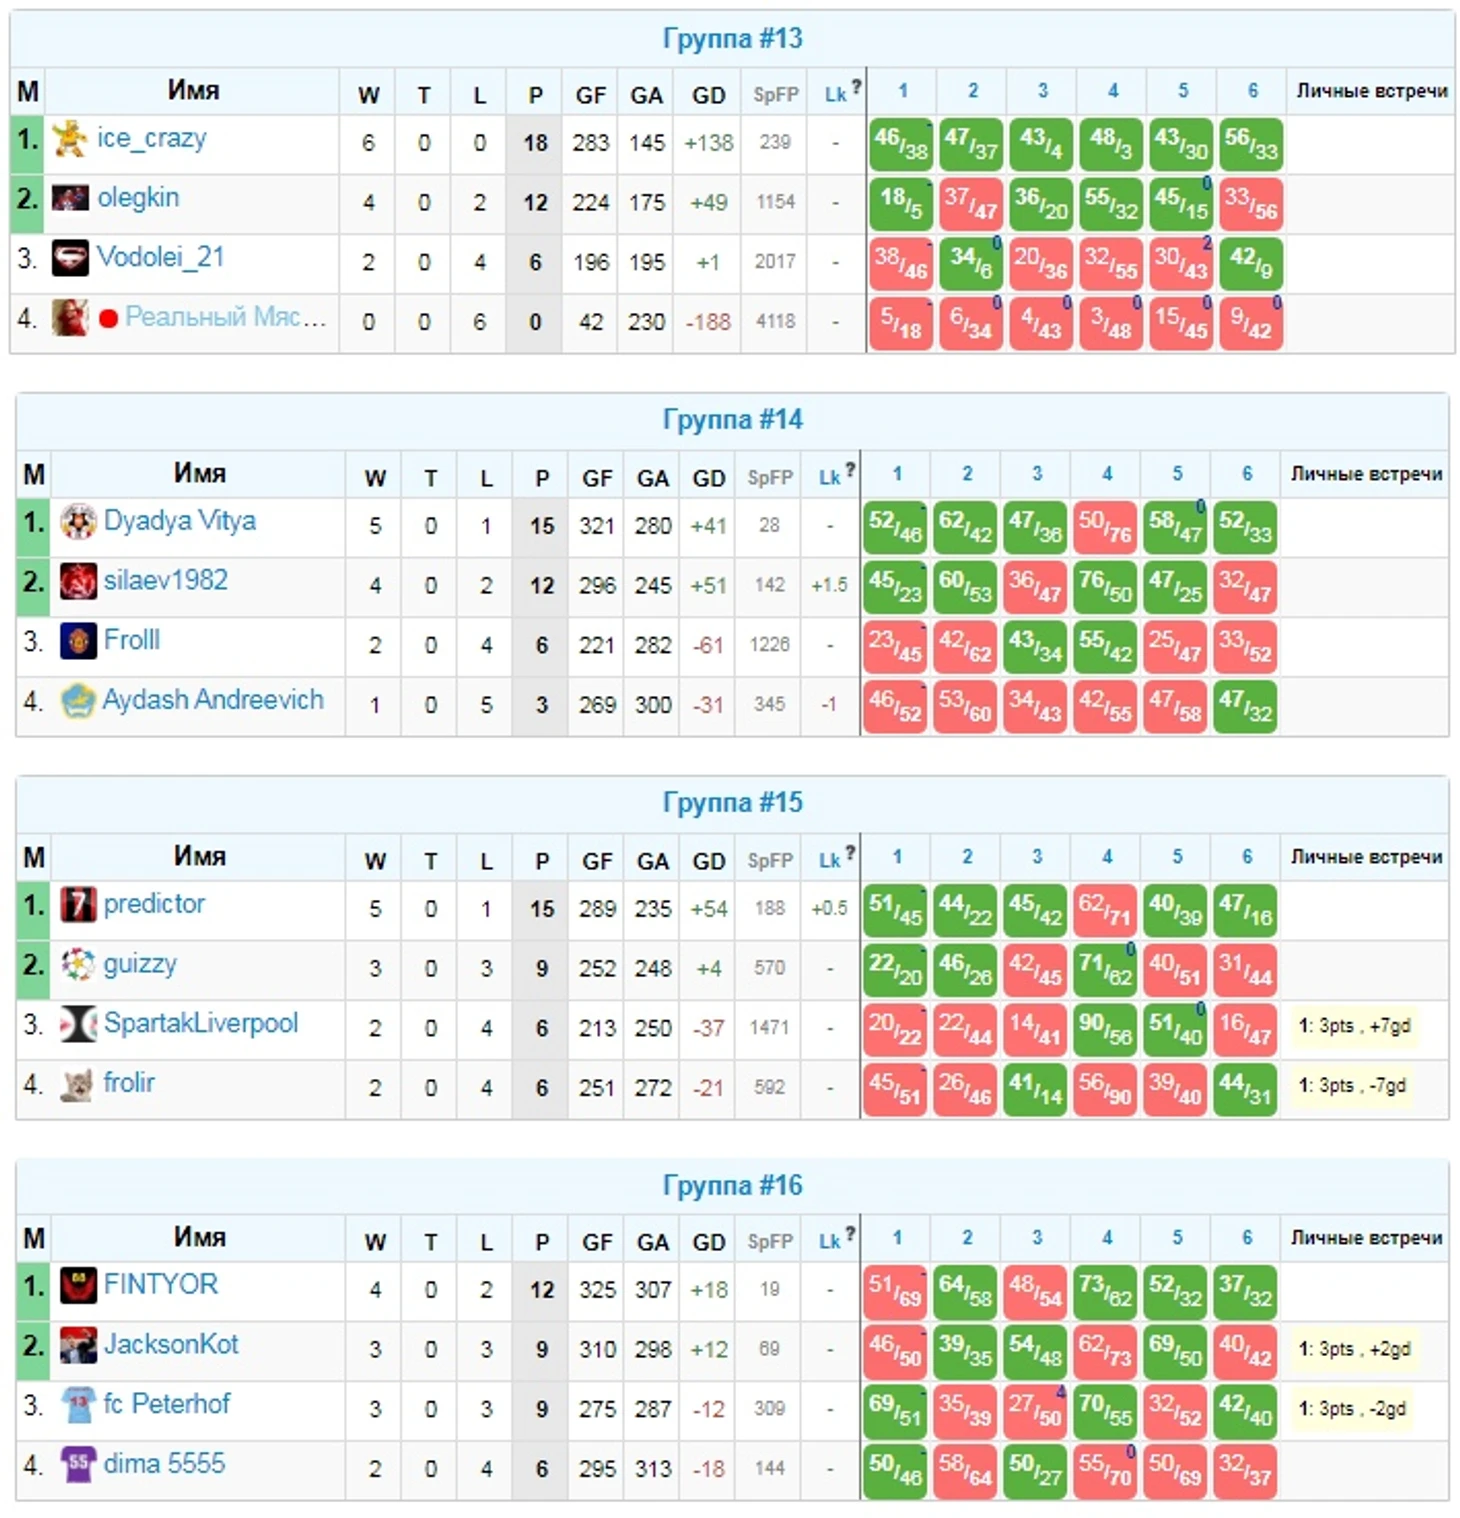The width and height of the screenshot is (1460, 1518).
Task: Click the Группа #16 header
Action: [x=732, y=1186]
